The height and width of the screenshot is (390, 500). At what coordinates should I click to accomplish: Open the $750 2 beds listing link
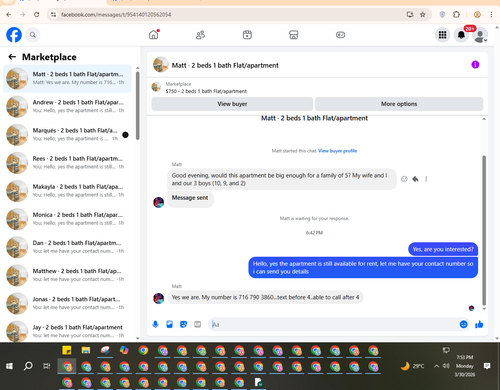pos(206,91)
